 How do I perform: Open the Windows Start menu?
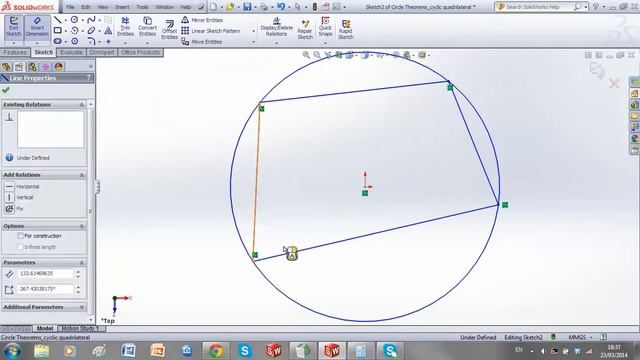pos(12,351)
